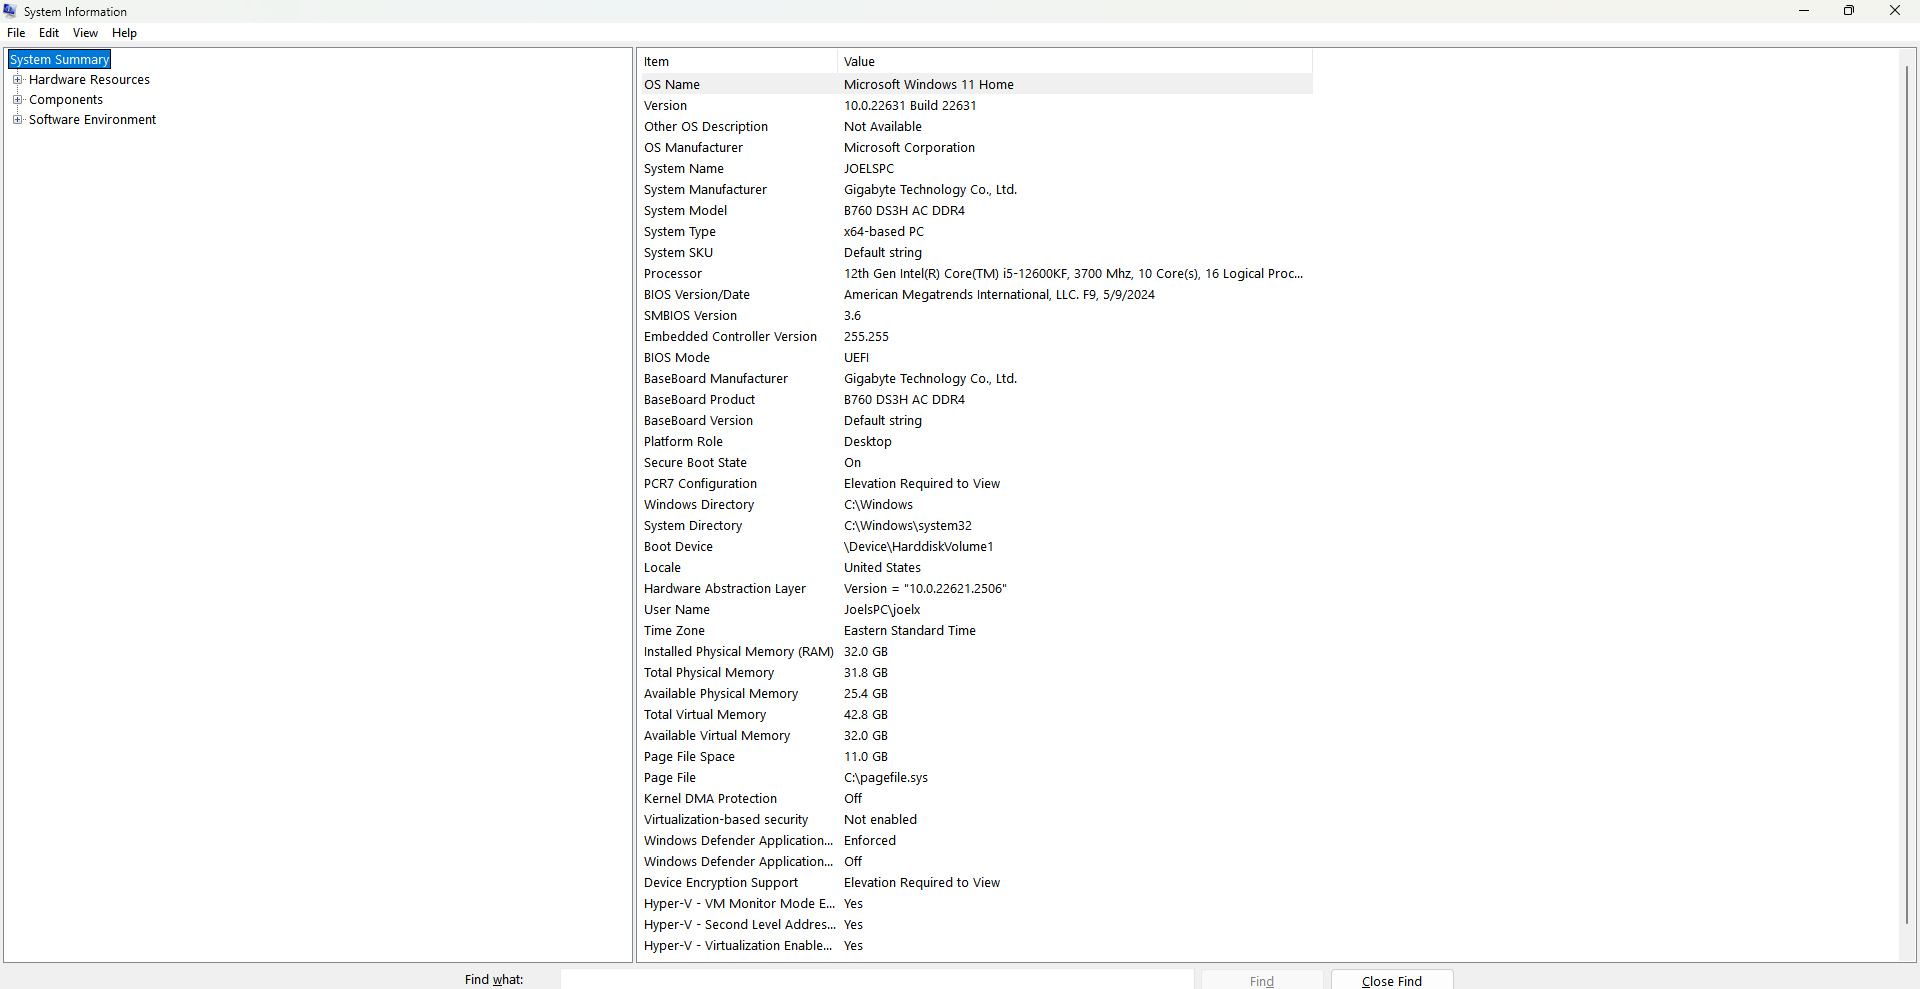
Task: Select the Available Physical Memory row
Action: click(976, 694)
